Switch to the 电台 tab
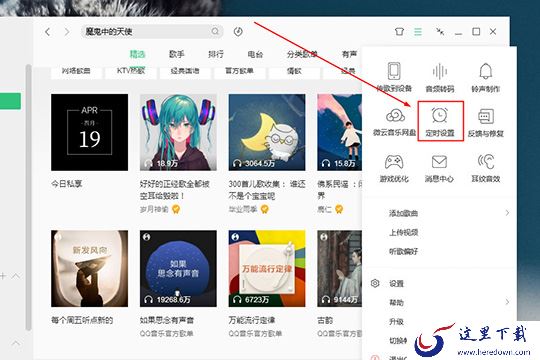540x360 pixels. coord(255,54)
